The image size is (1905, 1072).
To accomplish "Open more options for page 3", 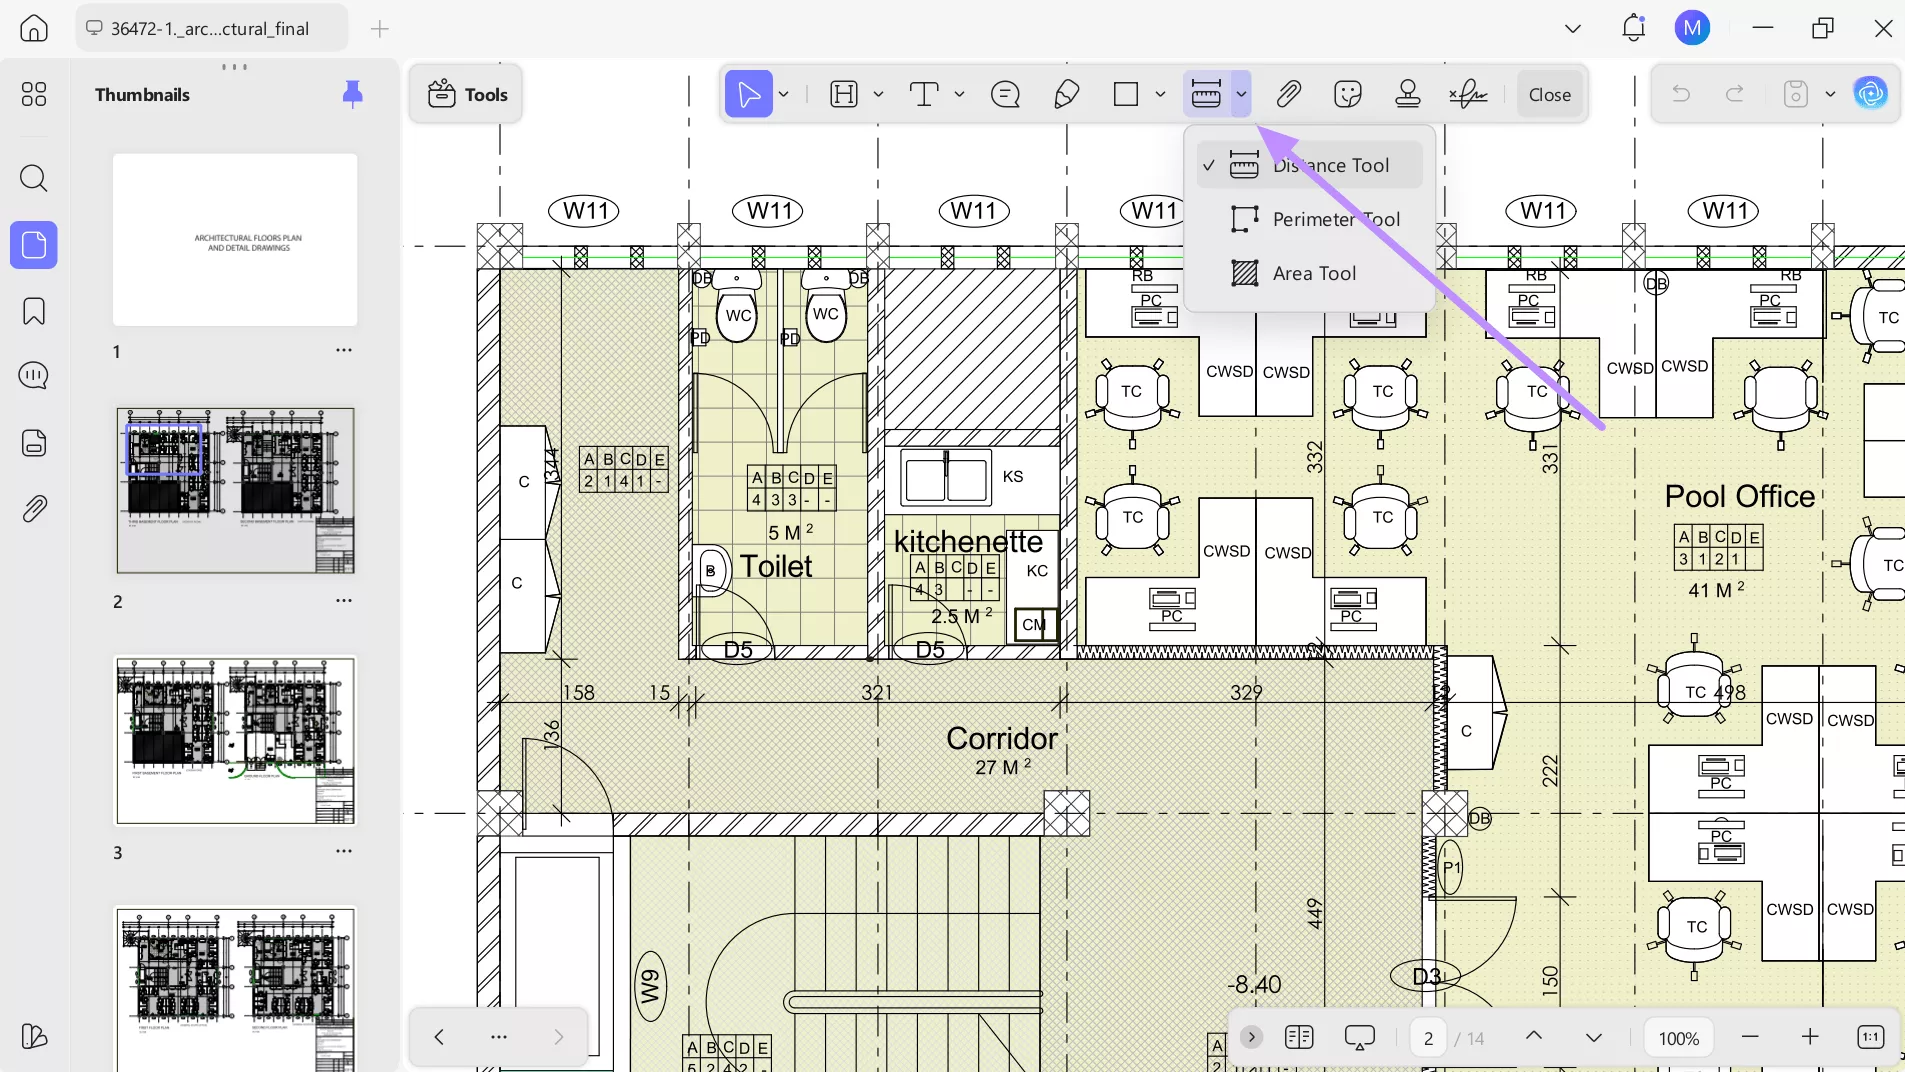I will [344, 851].
